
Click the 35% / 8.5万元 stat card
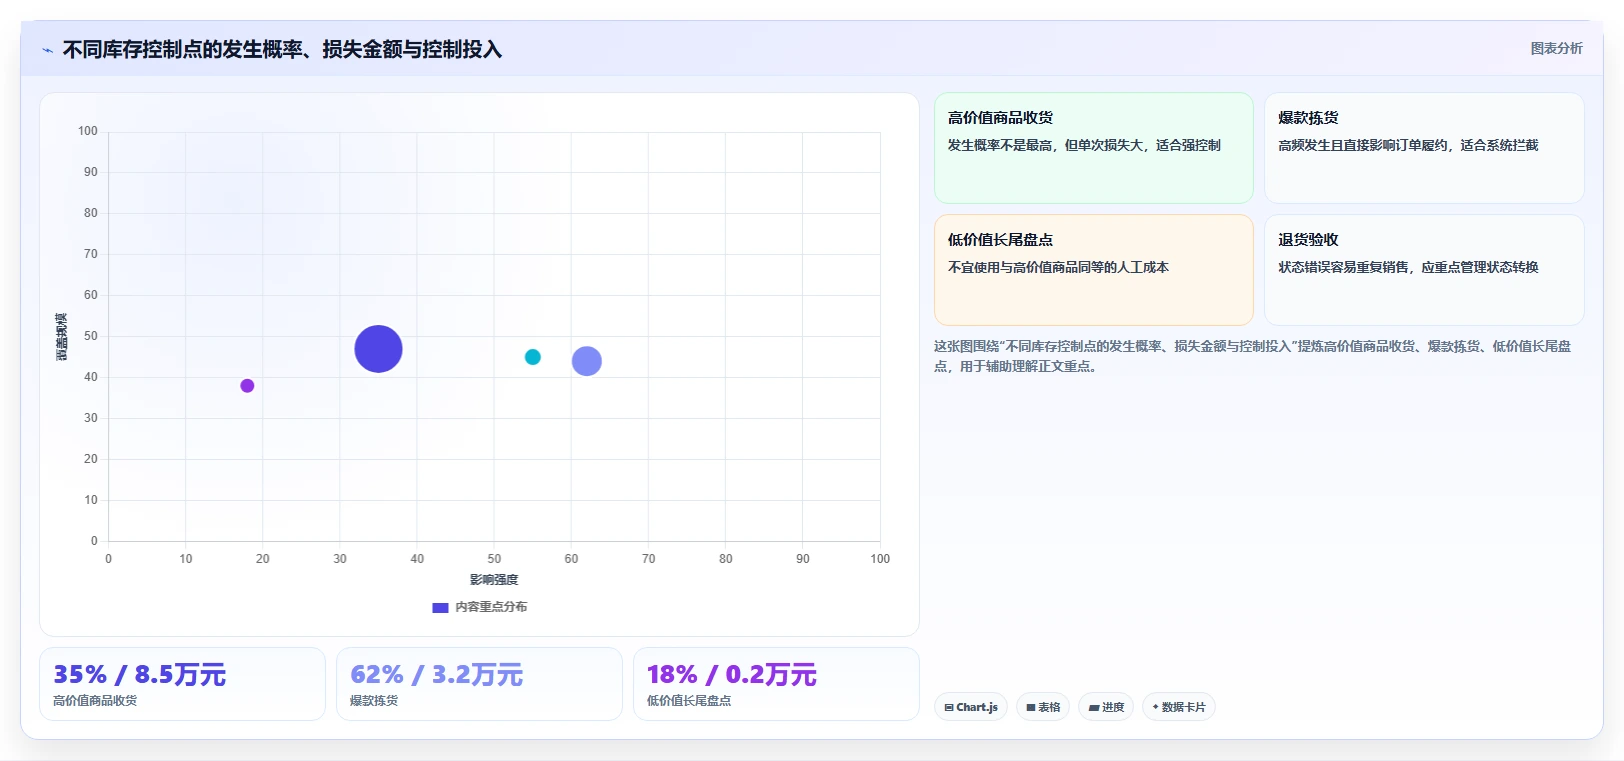[x=182, y=684]
